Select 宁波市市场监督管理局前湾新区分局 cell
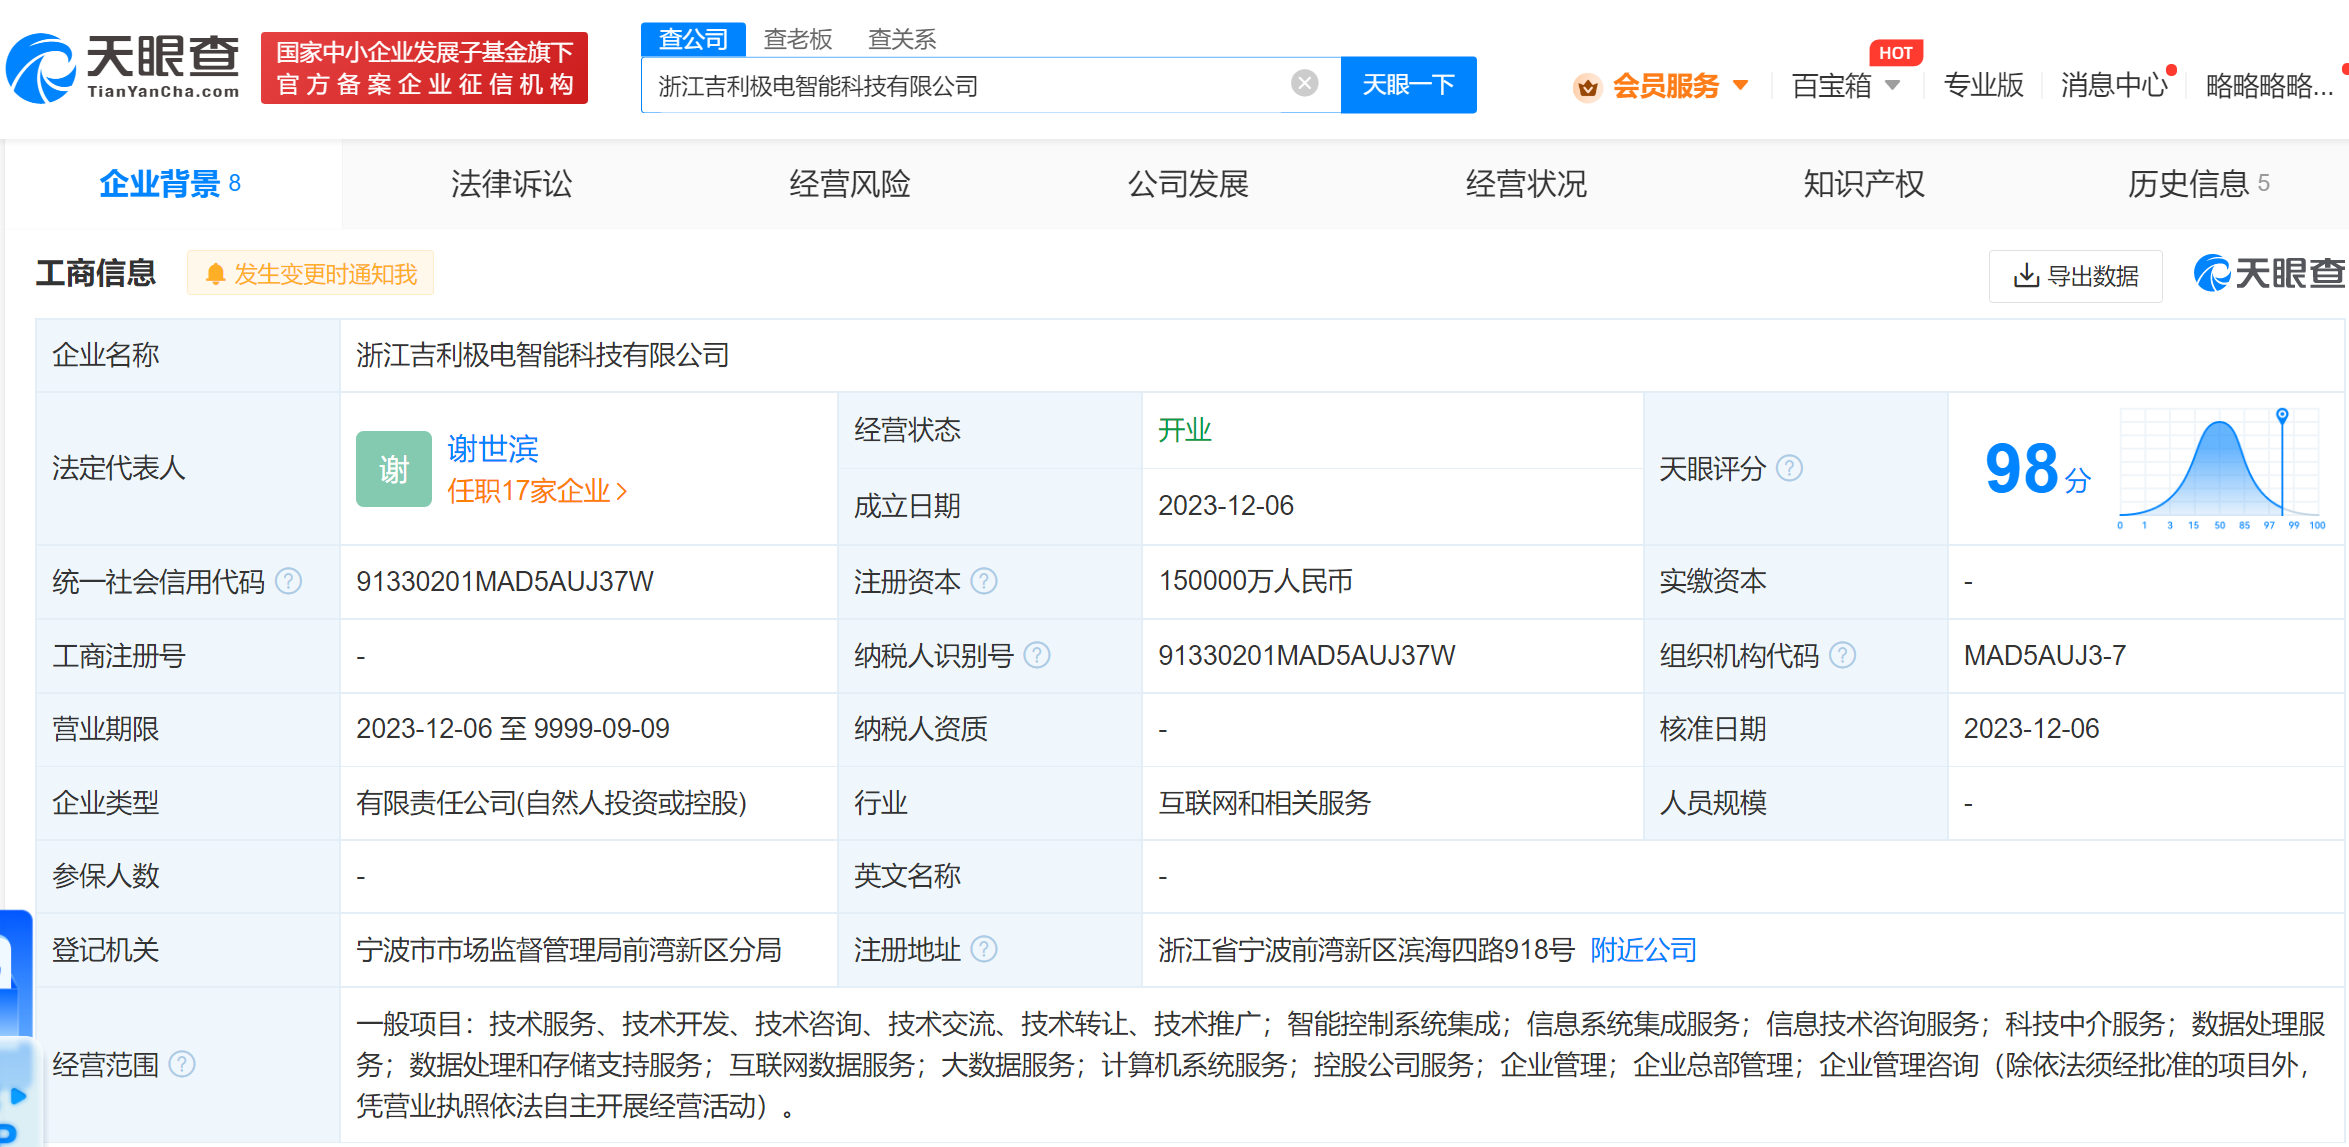The image size is (2349, 1147). click(569, 949)
